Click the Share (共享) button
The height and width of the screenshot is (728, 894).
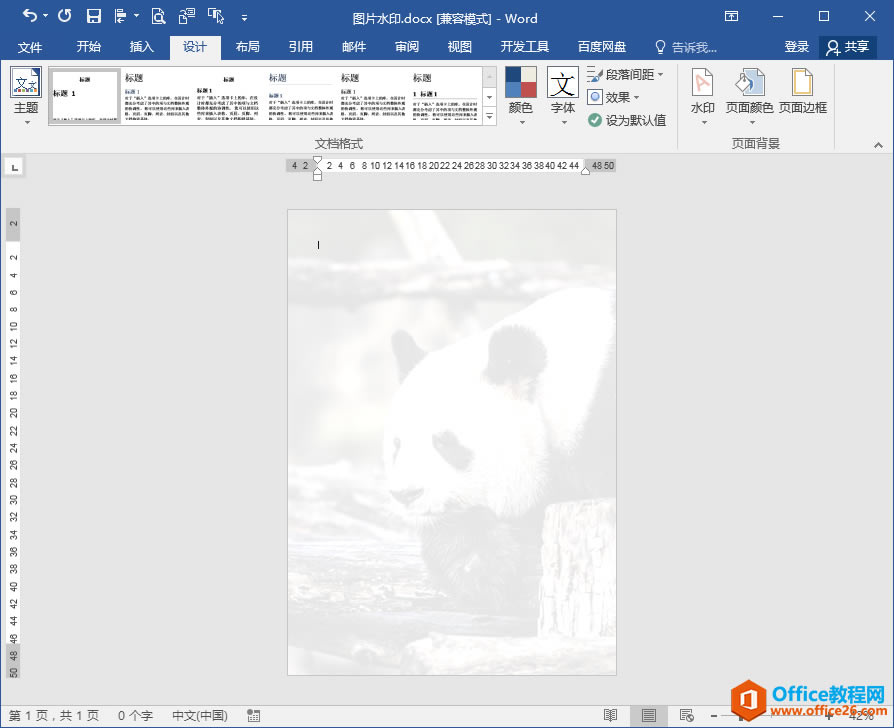848,47
